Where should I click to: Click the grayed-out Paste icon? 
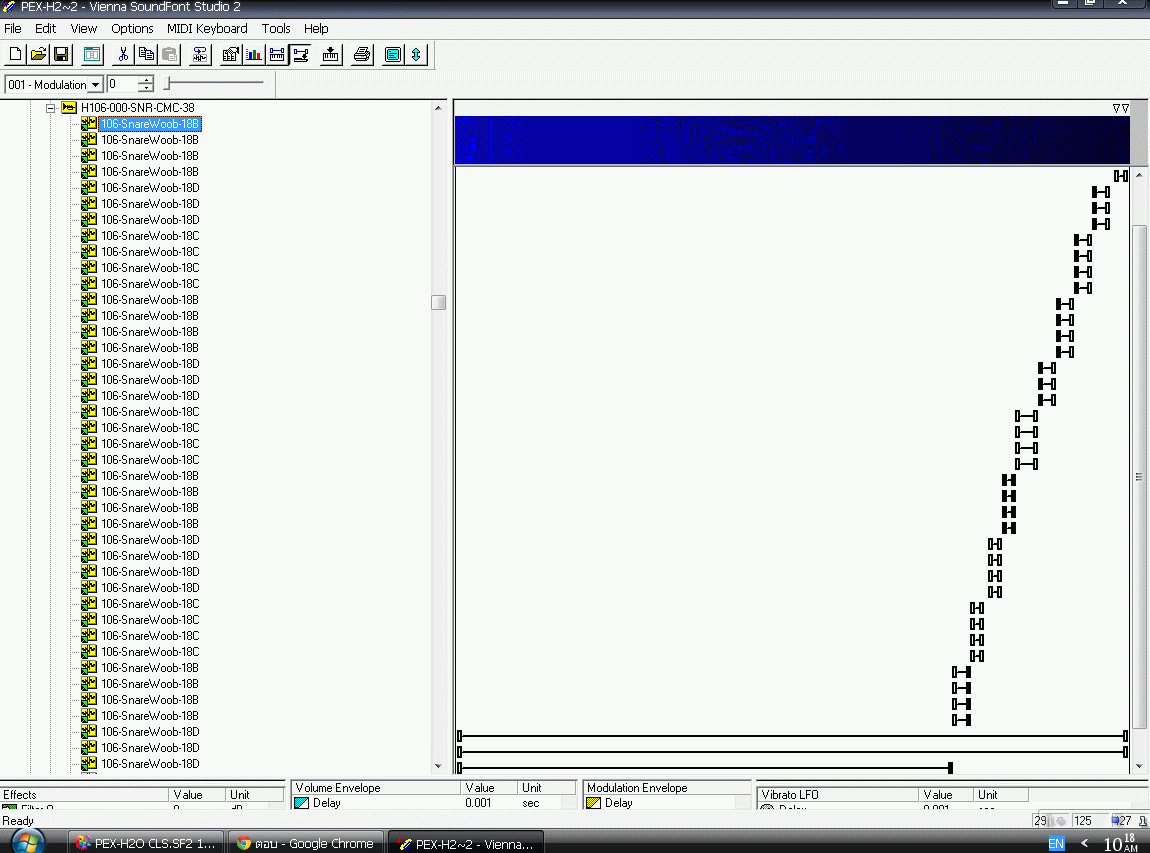169,54
